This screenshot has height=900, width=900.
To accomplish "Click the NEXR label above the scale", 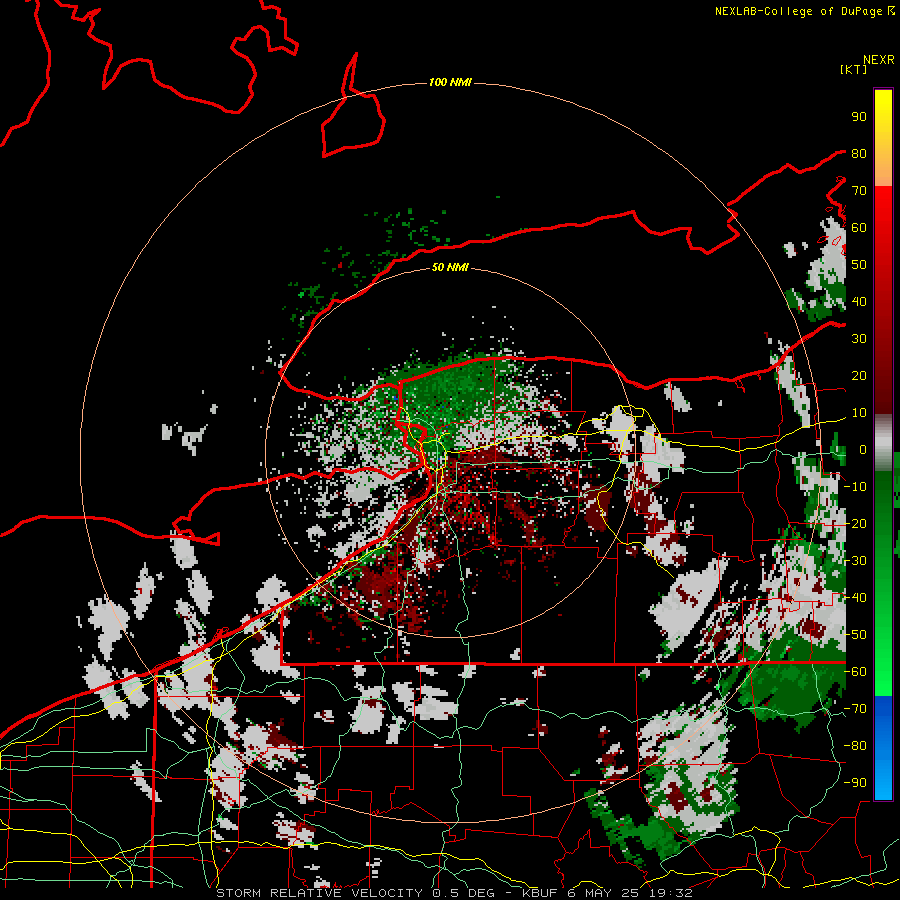I will pos(878,60).
